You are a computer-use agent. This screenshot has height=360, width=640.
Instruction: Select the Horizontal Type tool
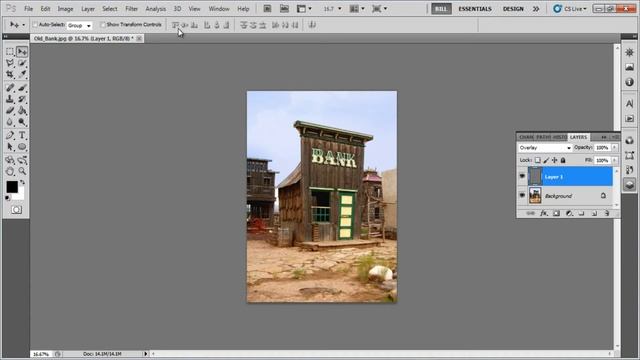[x=22, y=135]
